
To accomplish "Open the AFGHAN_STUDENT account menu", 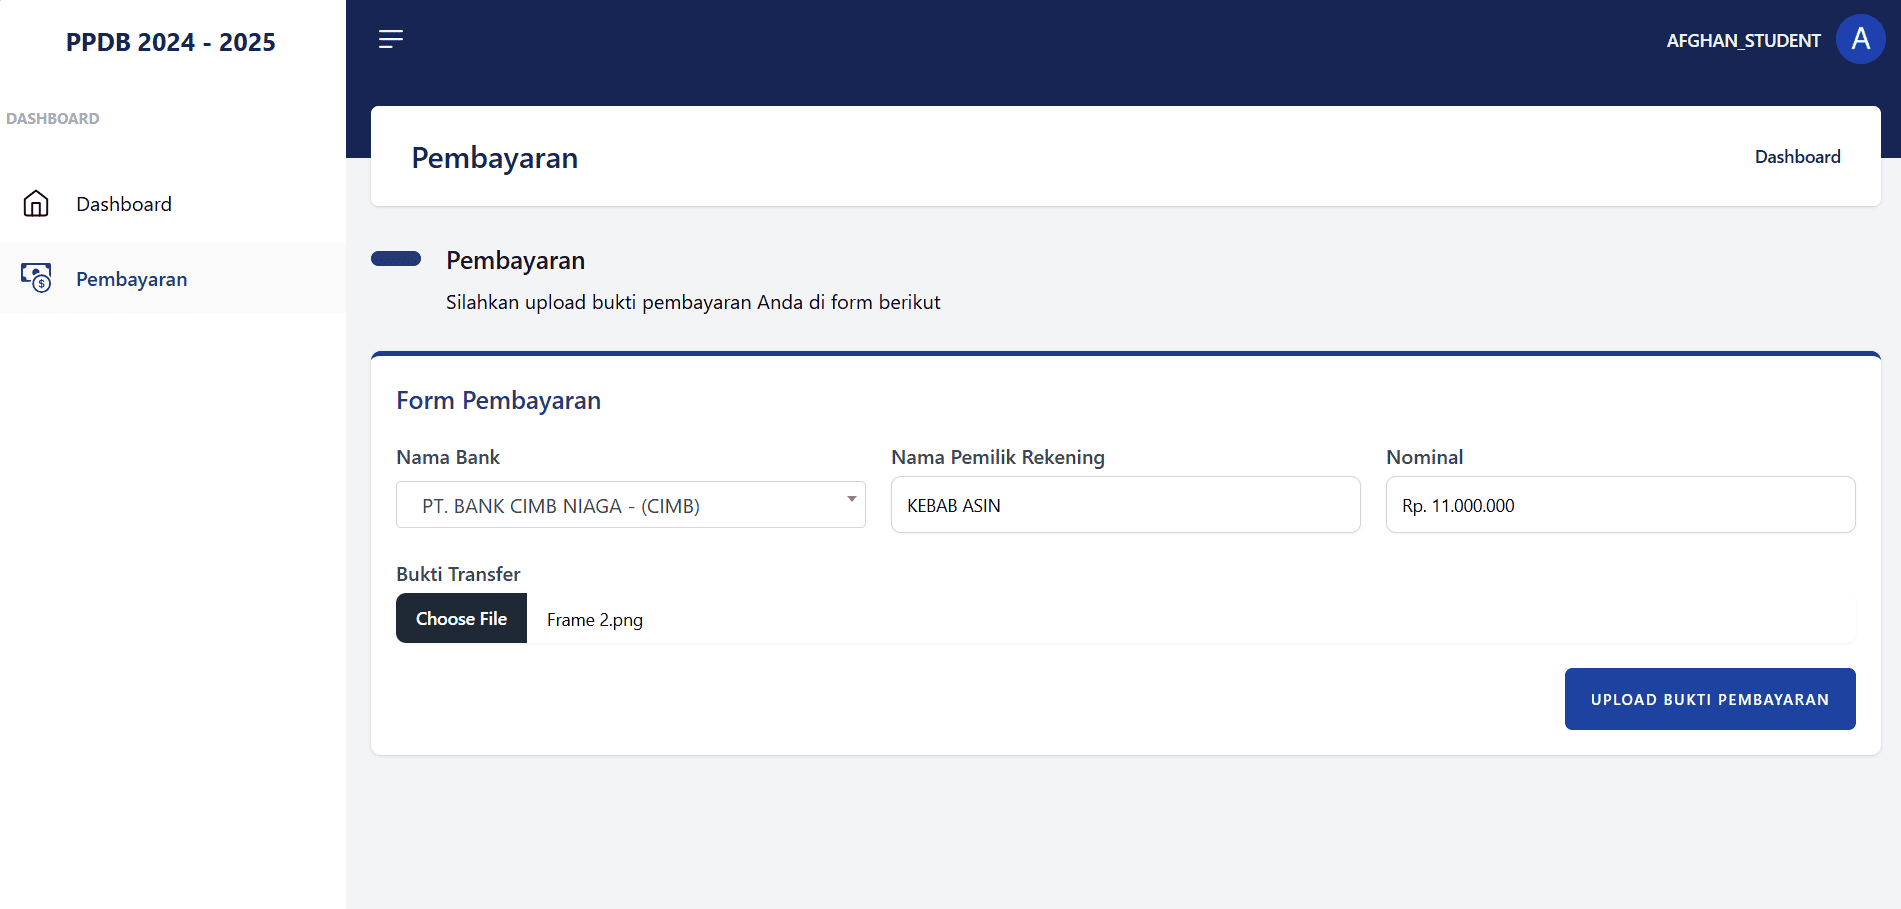I will point(1742,41).
